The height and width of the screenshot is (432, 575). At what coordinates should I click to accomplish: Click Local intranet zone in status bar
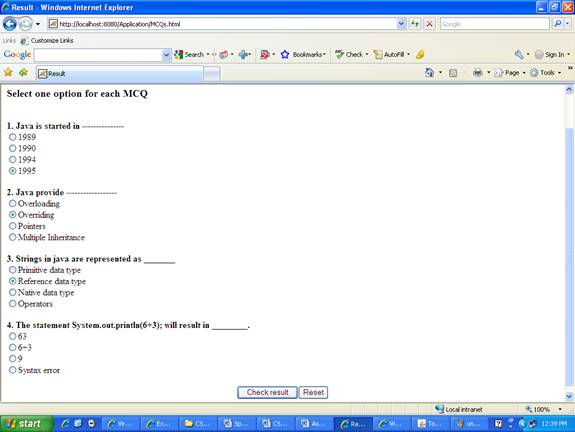459,409
